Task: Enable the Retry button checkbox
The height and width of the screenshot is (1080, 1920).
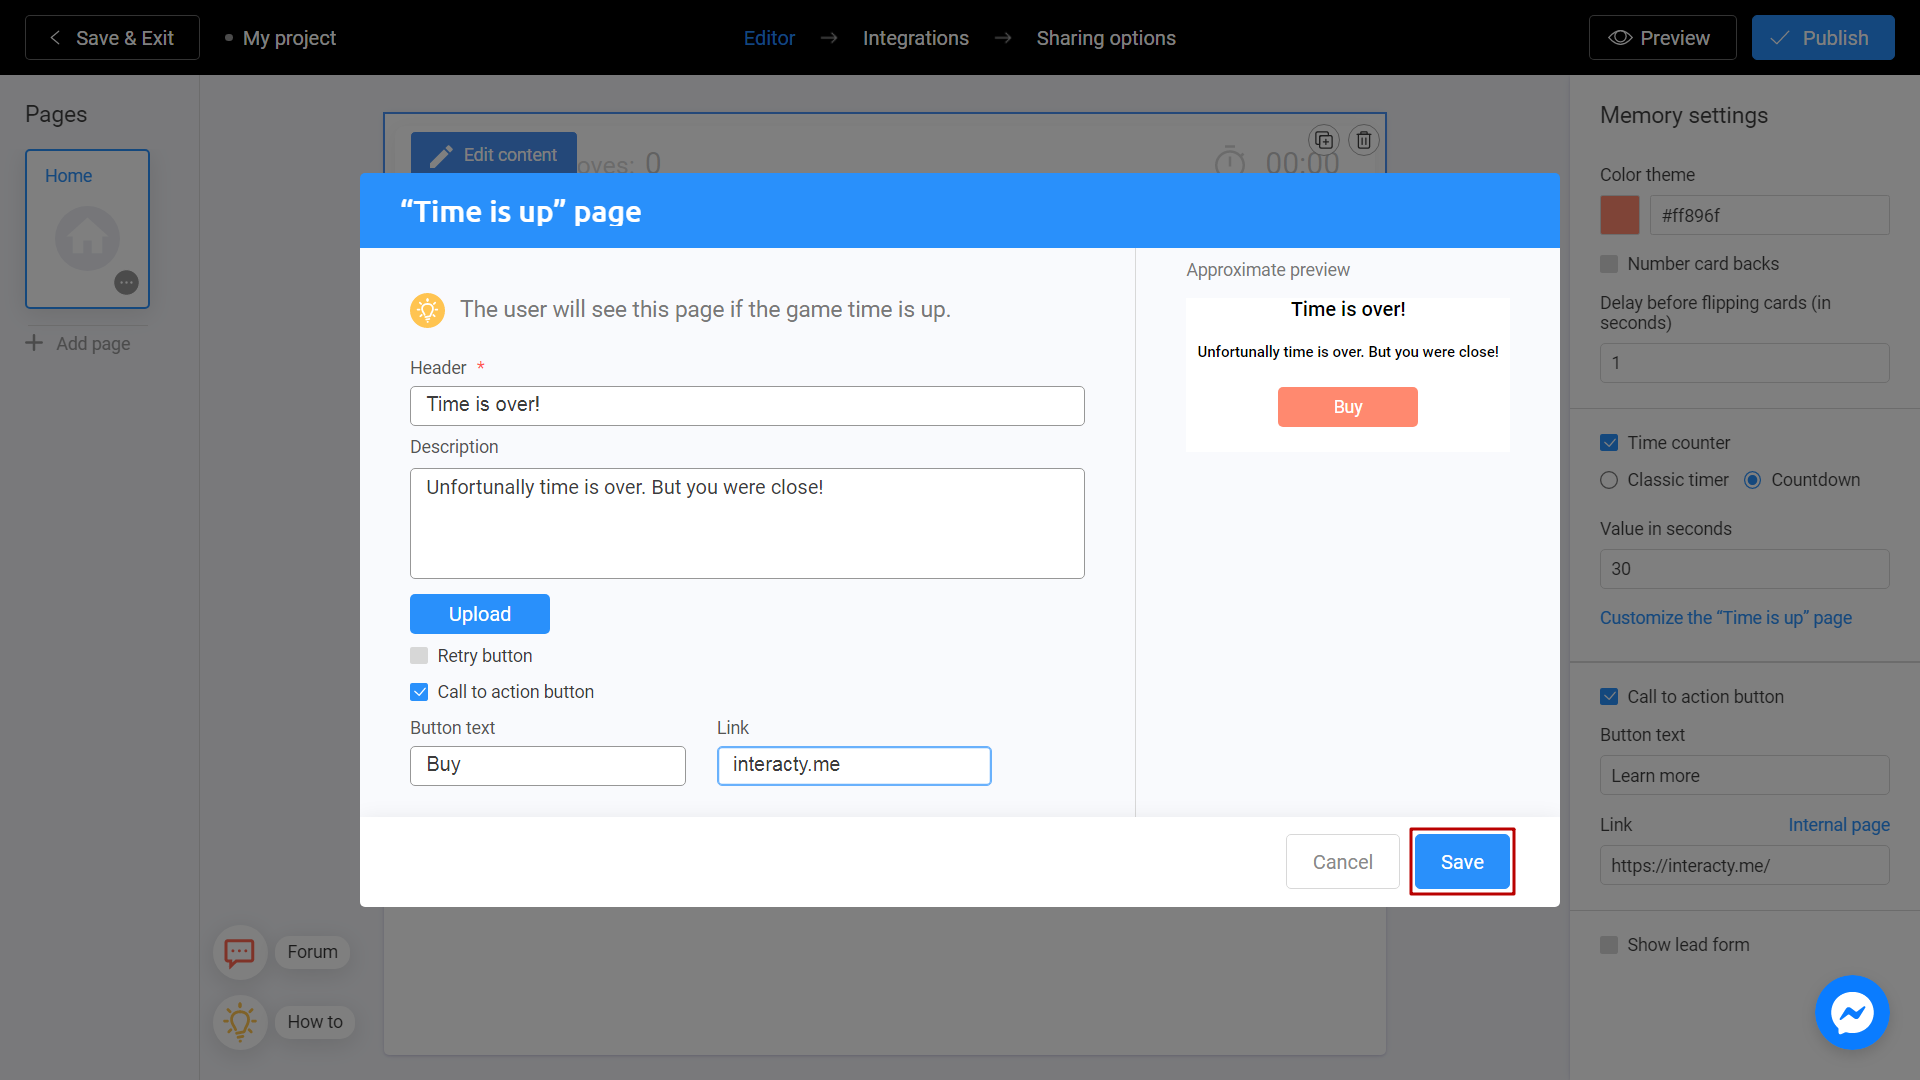Action: [x=419, y=655]
